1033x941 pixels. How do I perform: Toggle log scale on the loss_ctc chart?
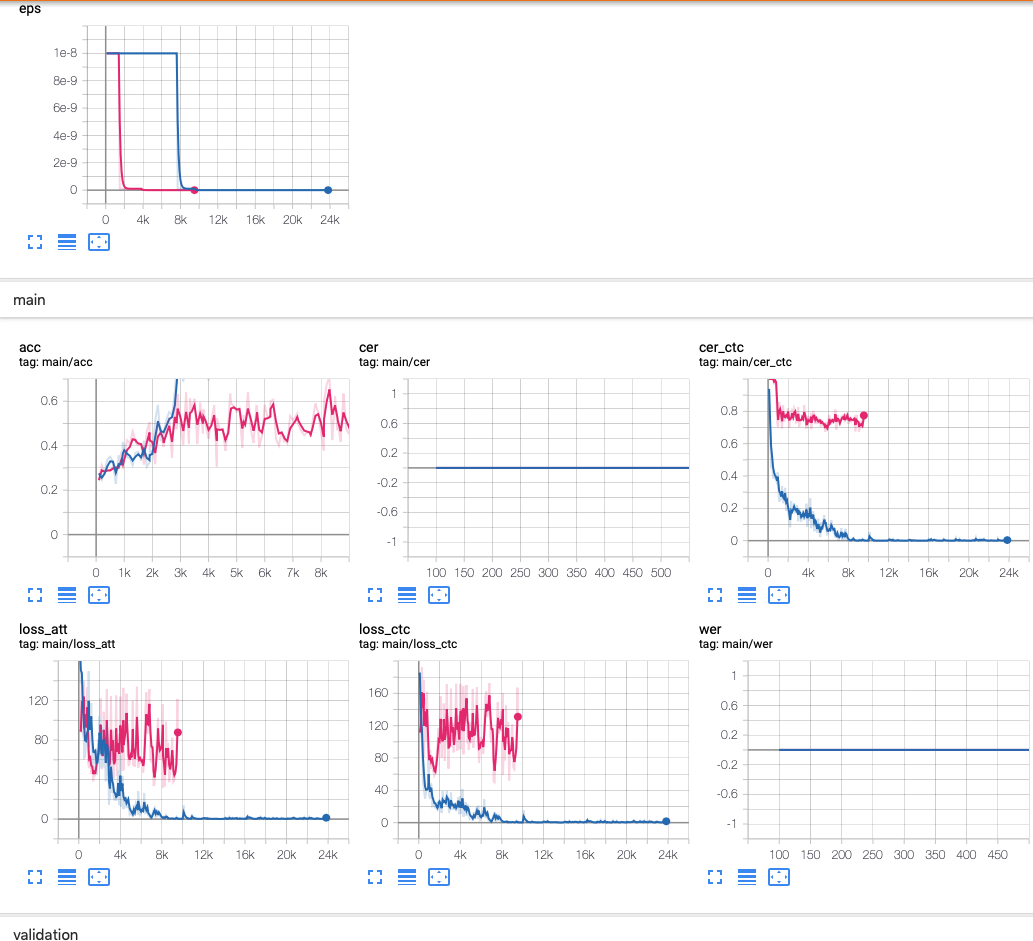tap(407, 877)
